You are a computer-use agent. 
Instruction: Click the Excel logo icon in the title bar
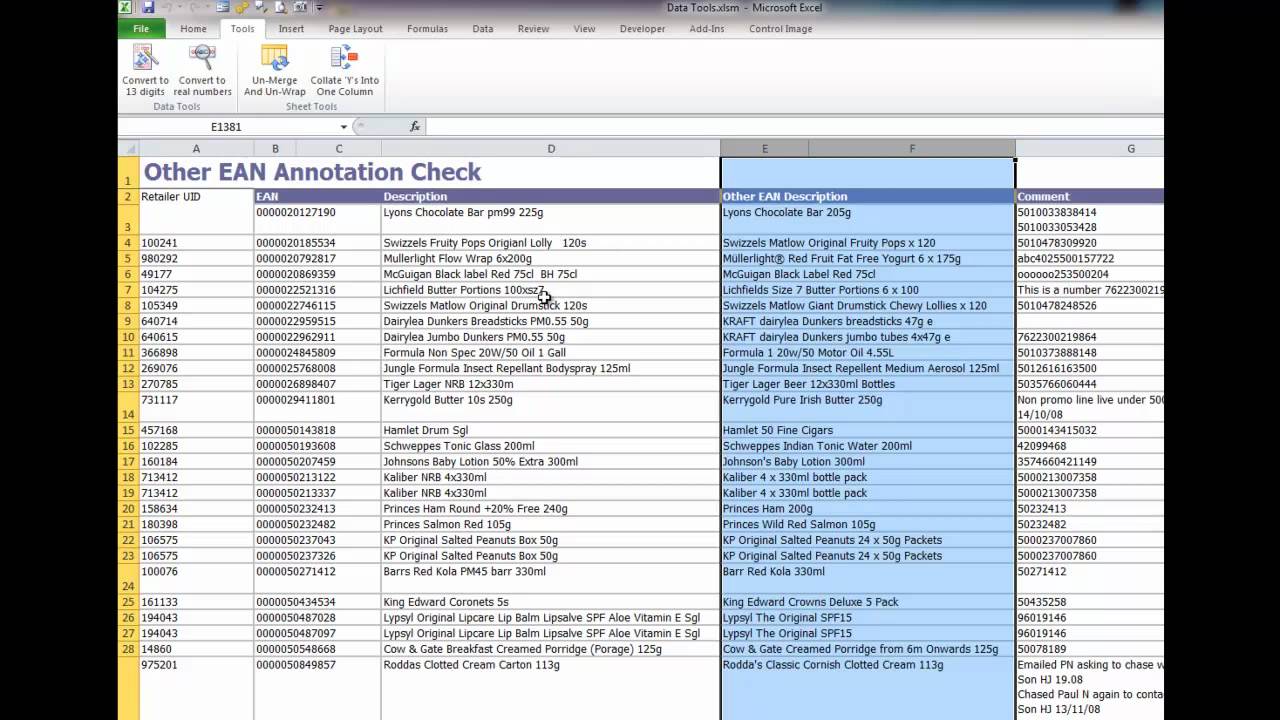click(x=126, y=8)
